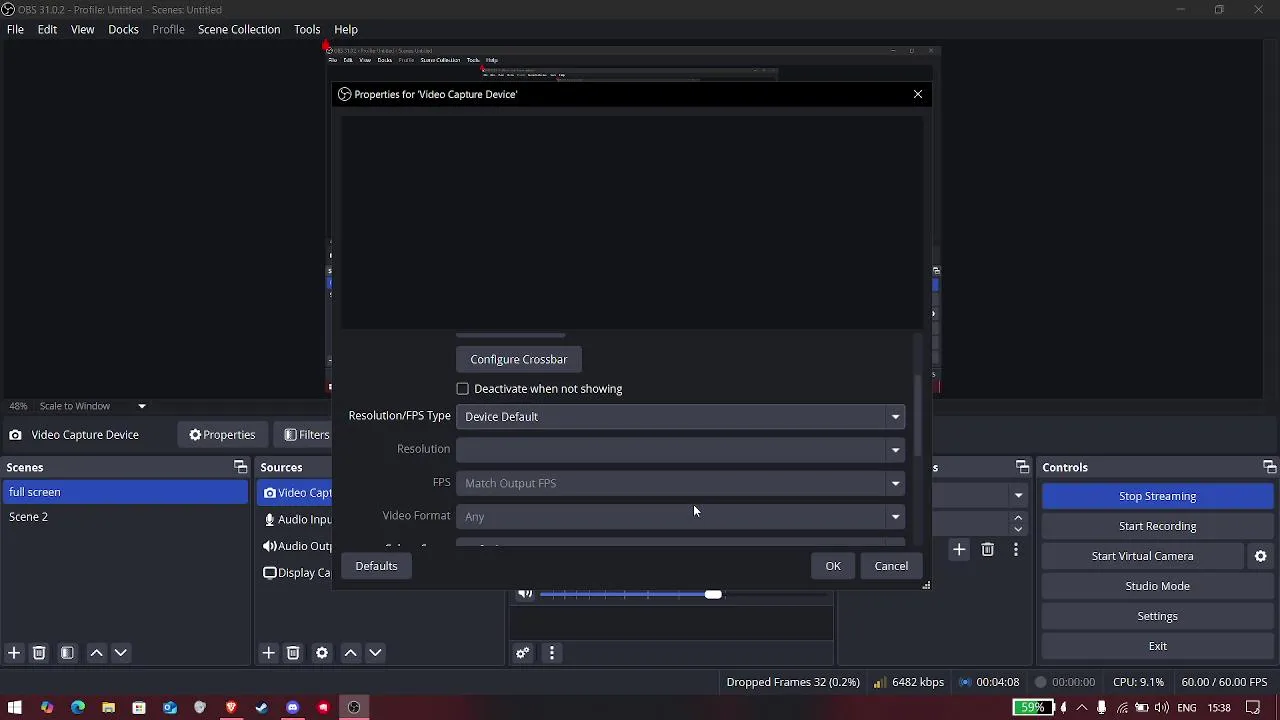Click Configure Crossbar button
Screen dimensions: 1280x720
point(519,359)
